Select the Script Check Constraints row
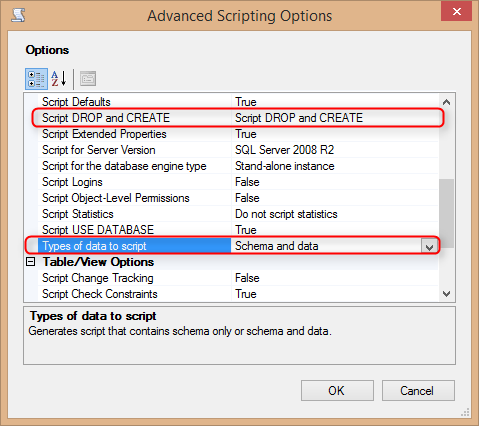Screen dimensions: 479x426 [238, 294]
